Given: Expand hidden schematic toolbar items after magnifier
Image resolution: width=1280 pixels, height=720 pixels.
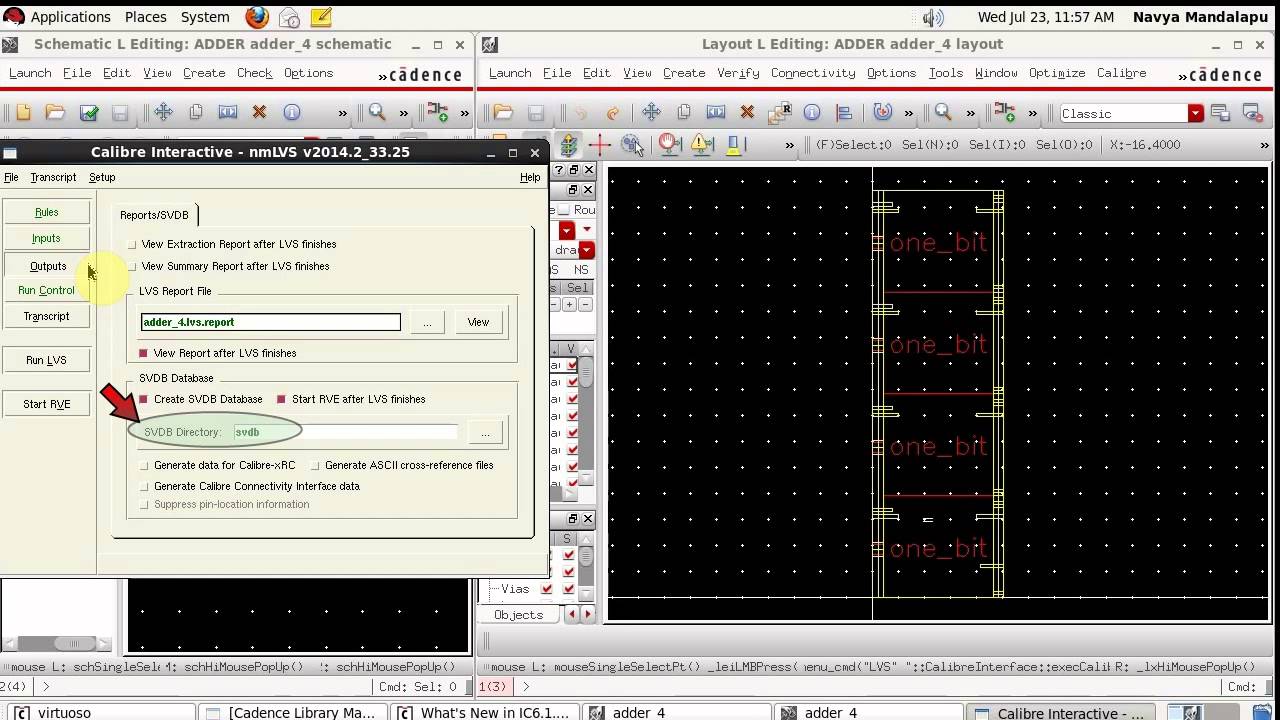Looking at the screenshot, I should click(x=404, y=113).
